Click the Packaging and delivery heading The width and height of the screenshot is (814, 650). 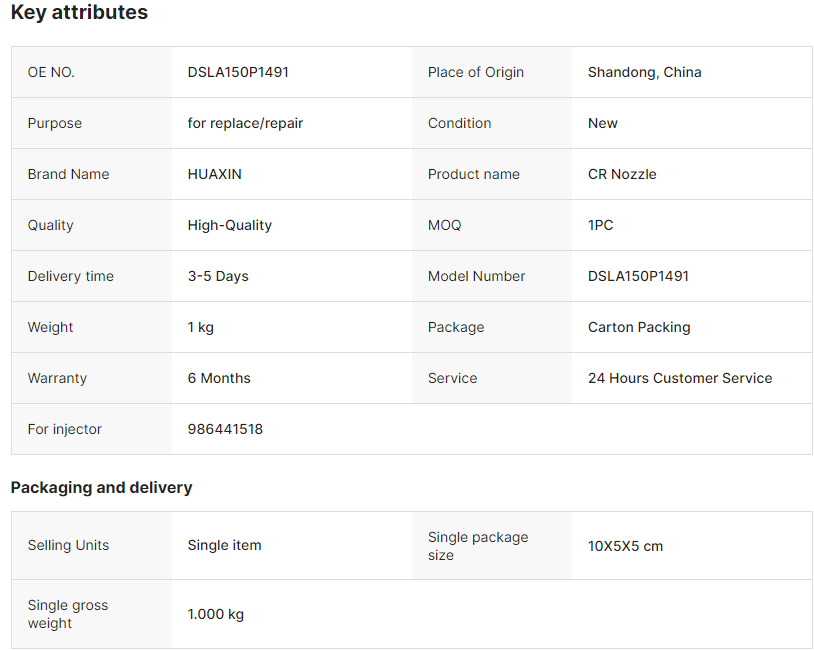101,488
